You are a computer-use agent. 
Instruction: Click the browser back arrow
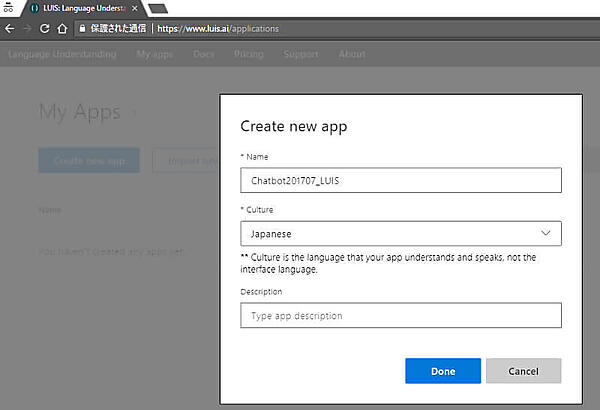tap(10, 28)
